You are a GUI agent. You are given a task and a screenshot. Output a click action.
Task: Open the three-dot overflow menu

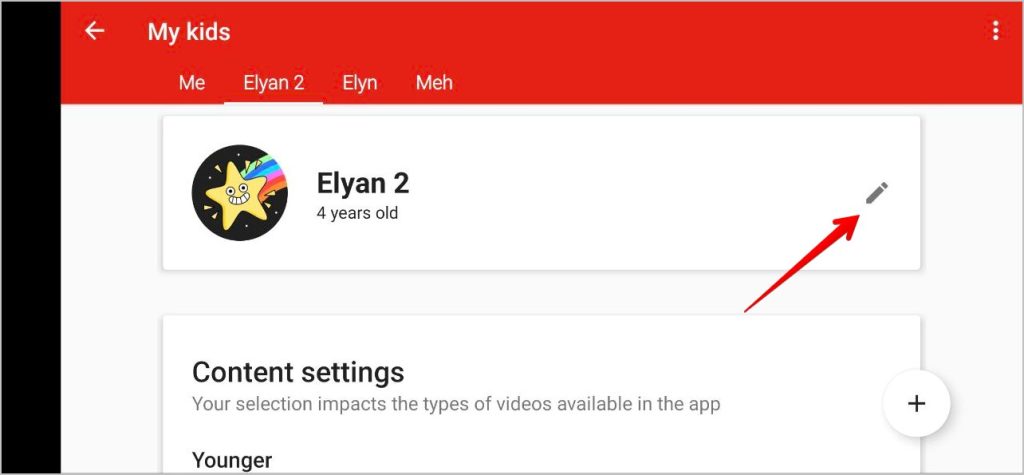coord(995,31)
